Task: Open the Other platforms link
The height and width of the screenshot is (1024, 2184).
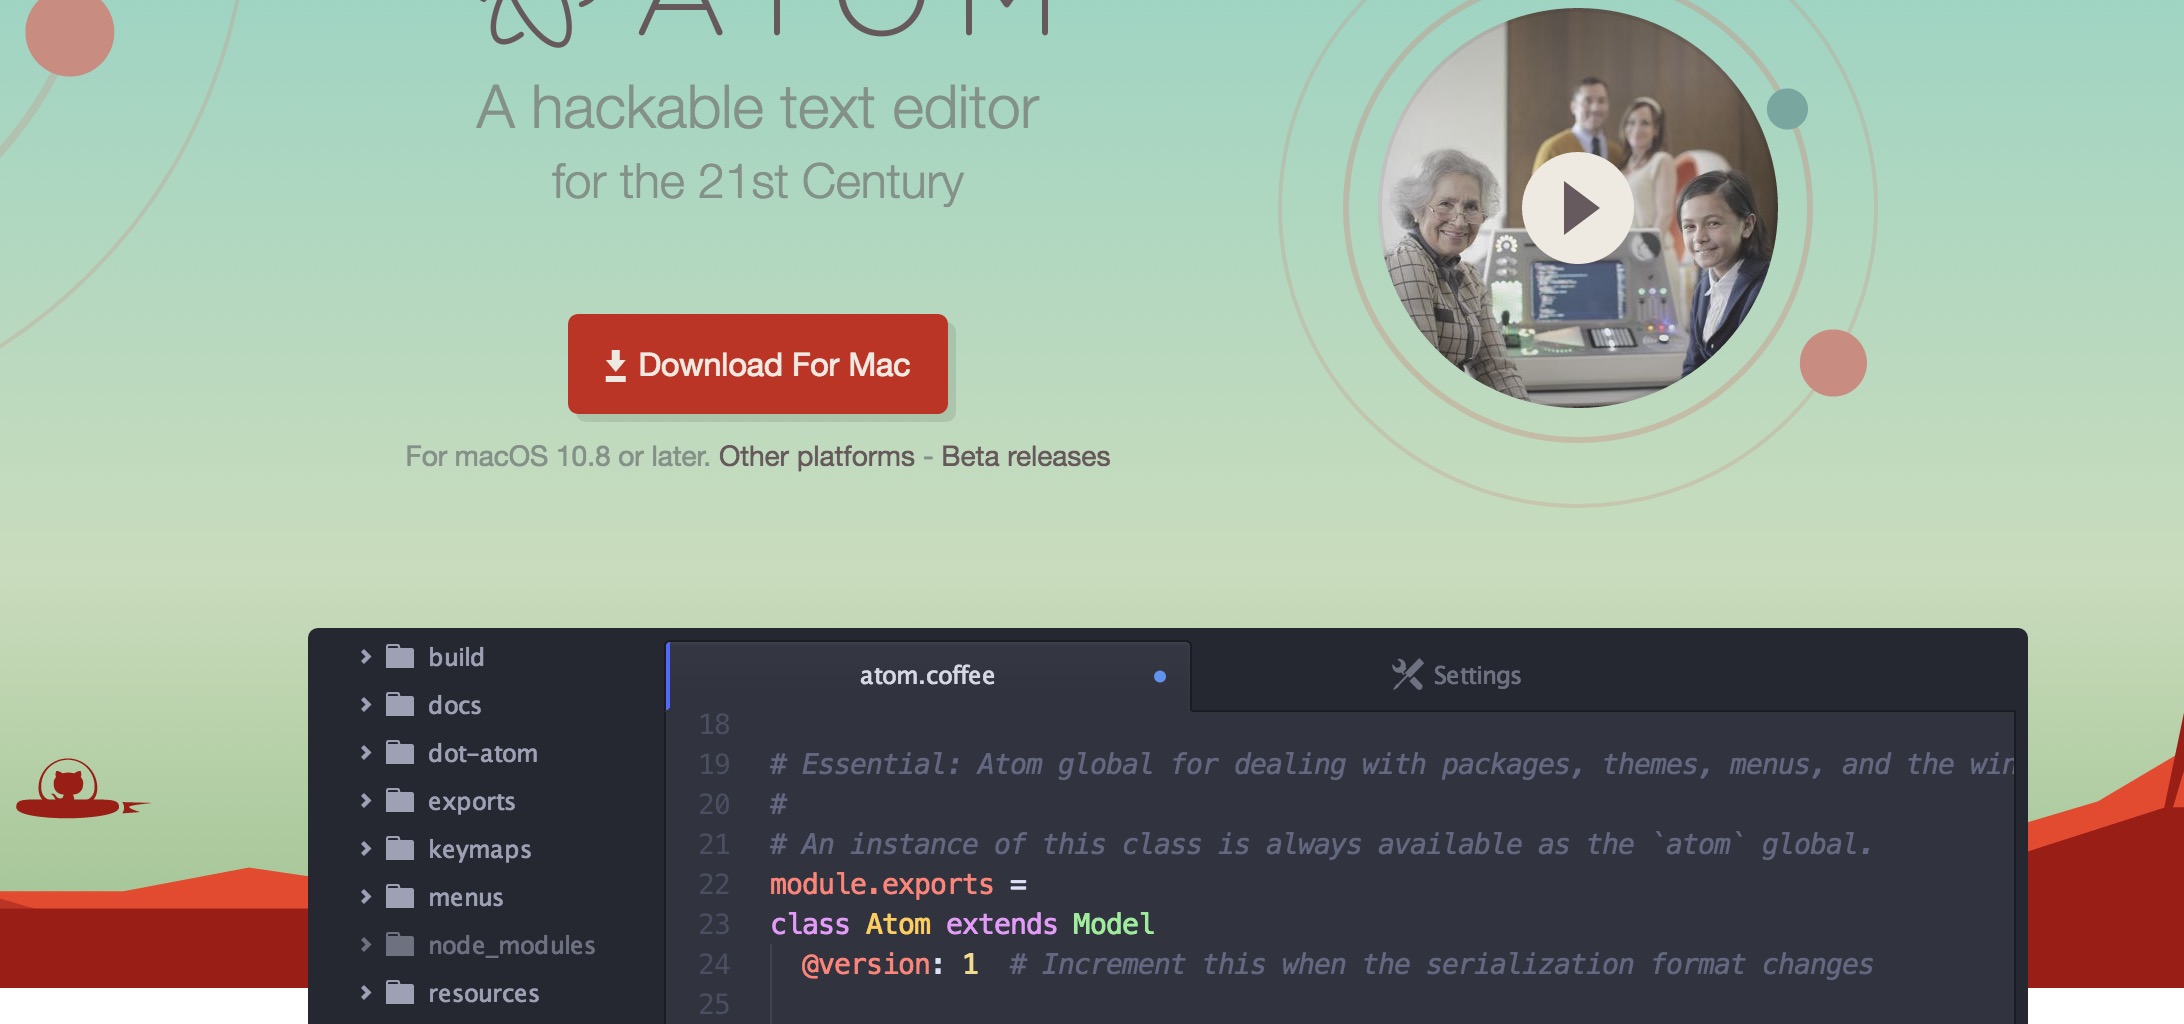Action: click(x=816, y=457)
